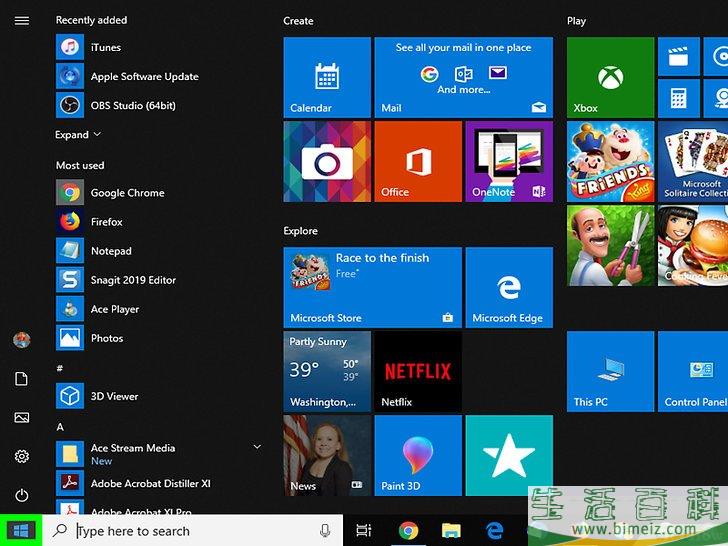Open the Power options button
728x546 pixels.
(x=21, y=495)
